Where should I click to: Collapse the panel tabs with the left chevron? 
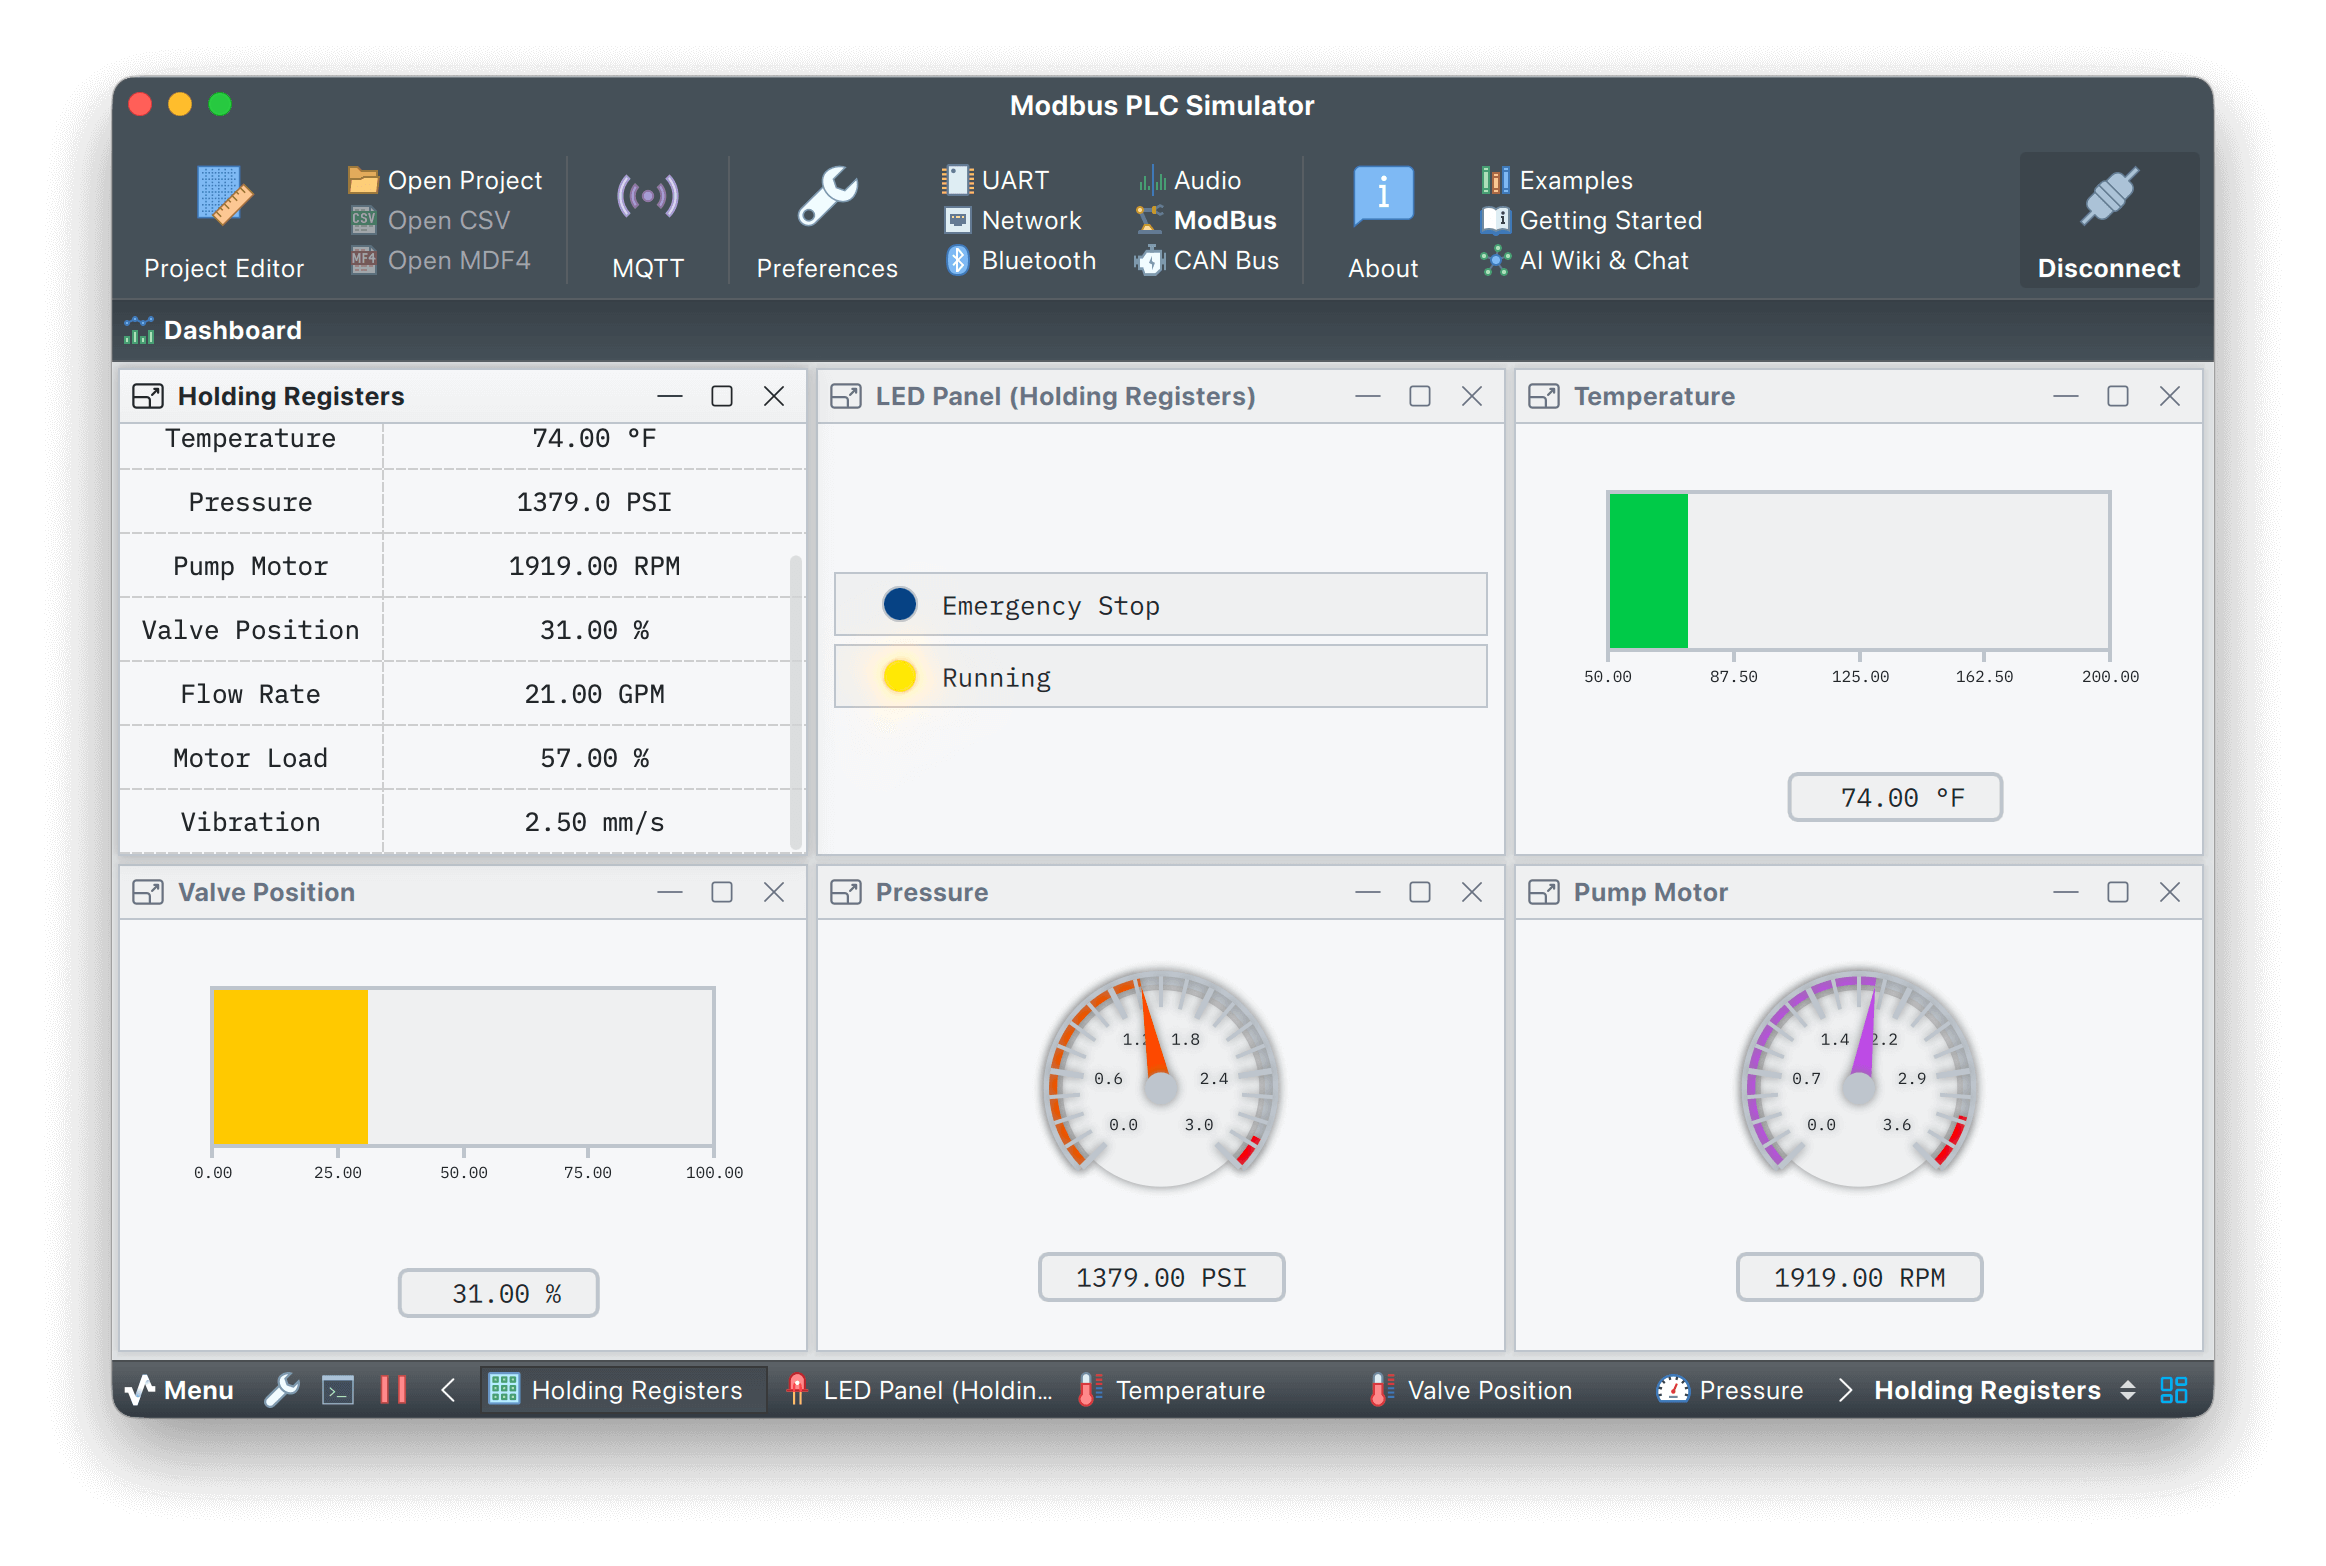point(448,1389)
